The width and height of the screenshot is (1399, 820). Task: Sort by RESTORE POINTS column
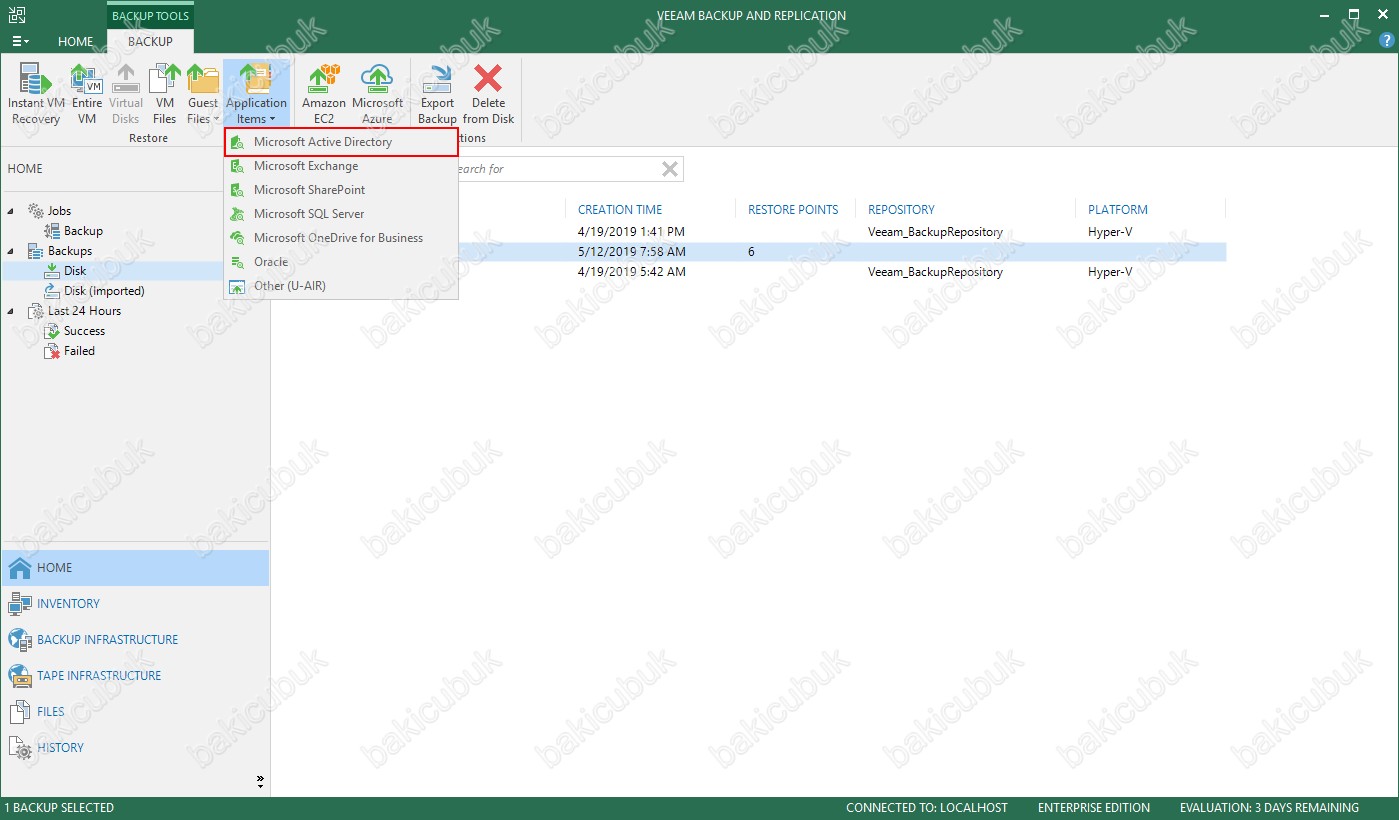793,210
